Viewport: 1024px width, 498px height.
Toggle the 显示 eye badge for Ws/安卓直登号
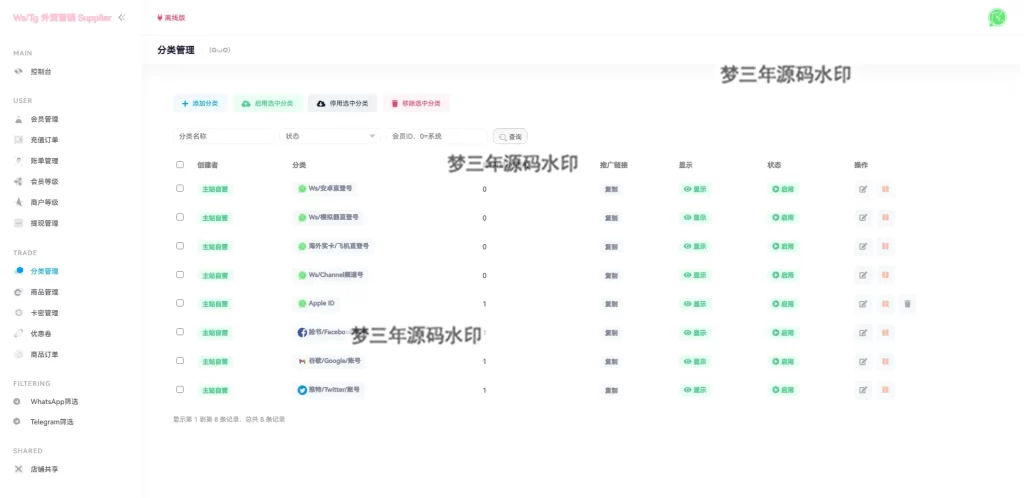[x=695, y=189]
